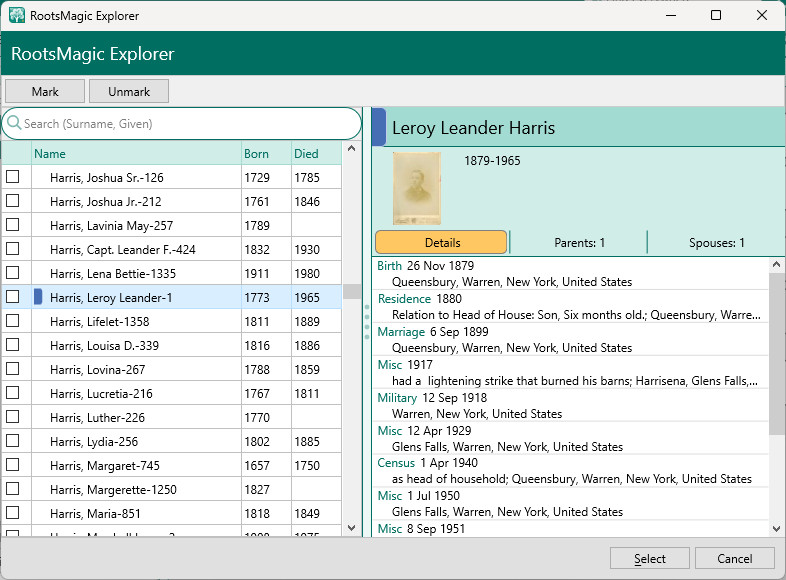Click the RootsMagic app icon in title bar
The width and height of the screenshot is (786, 580).
tap(17, 15)
